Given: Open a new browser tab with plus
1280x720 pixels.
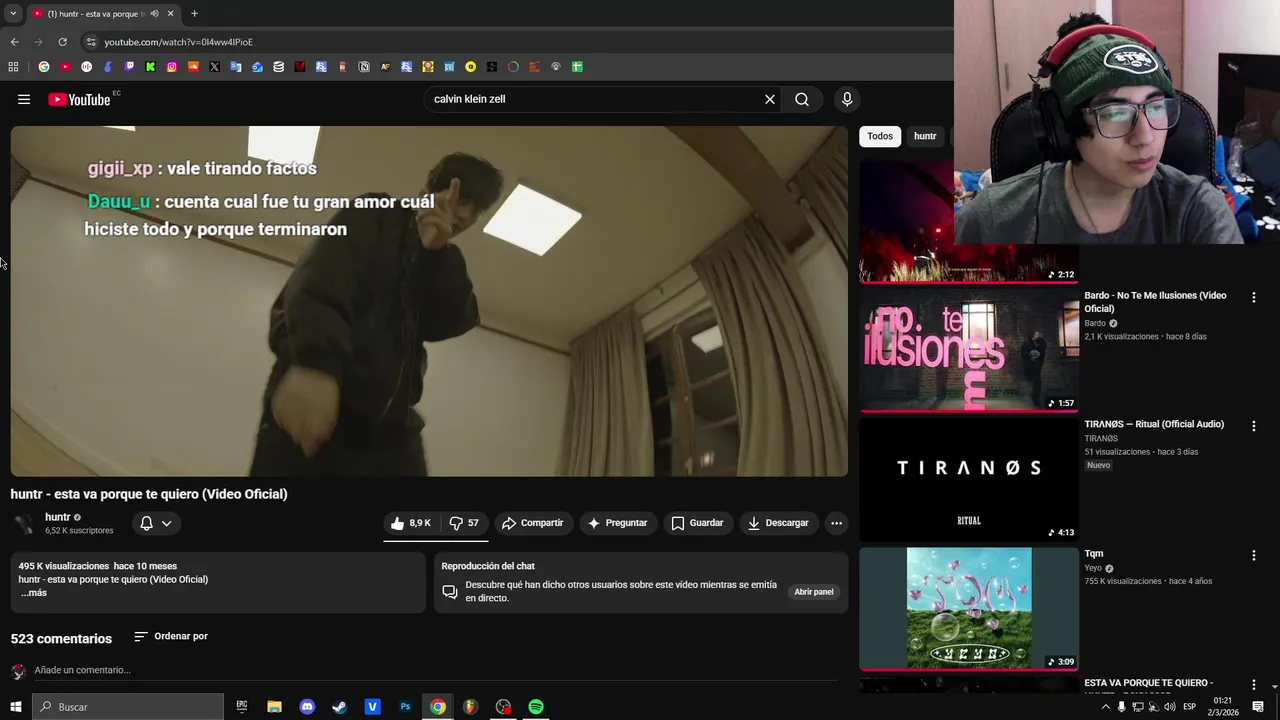Looking at the screenshot, I should (x=194, y=14).
